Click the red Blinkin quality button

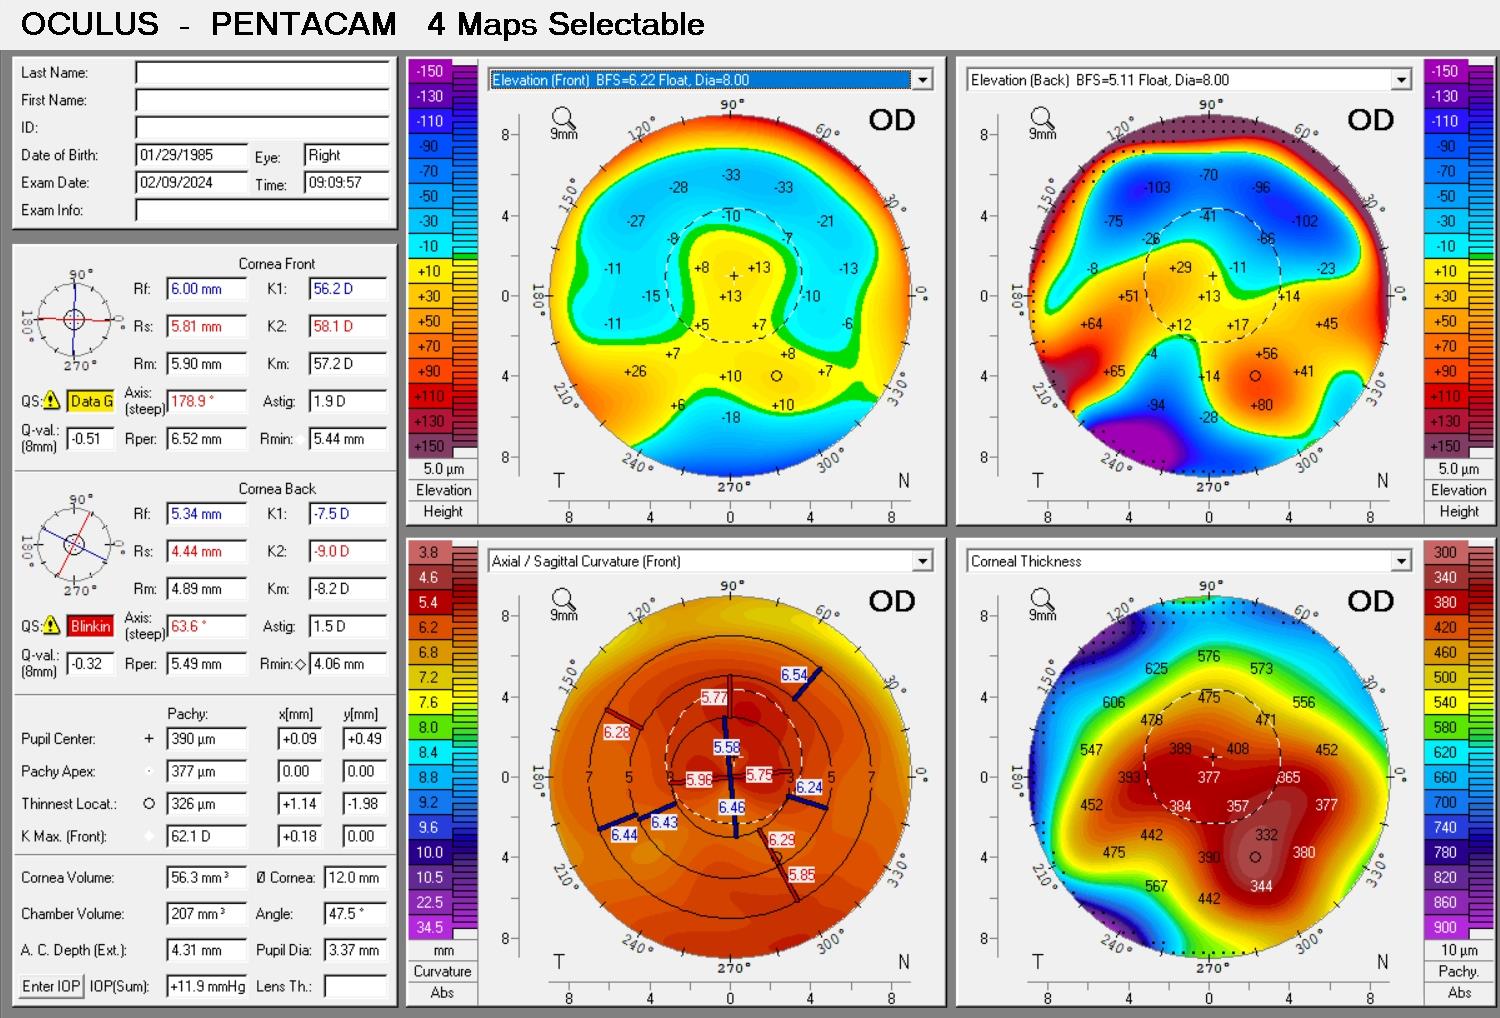tap(91, 626)
